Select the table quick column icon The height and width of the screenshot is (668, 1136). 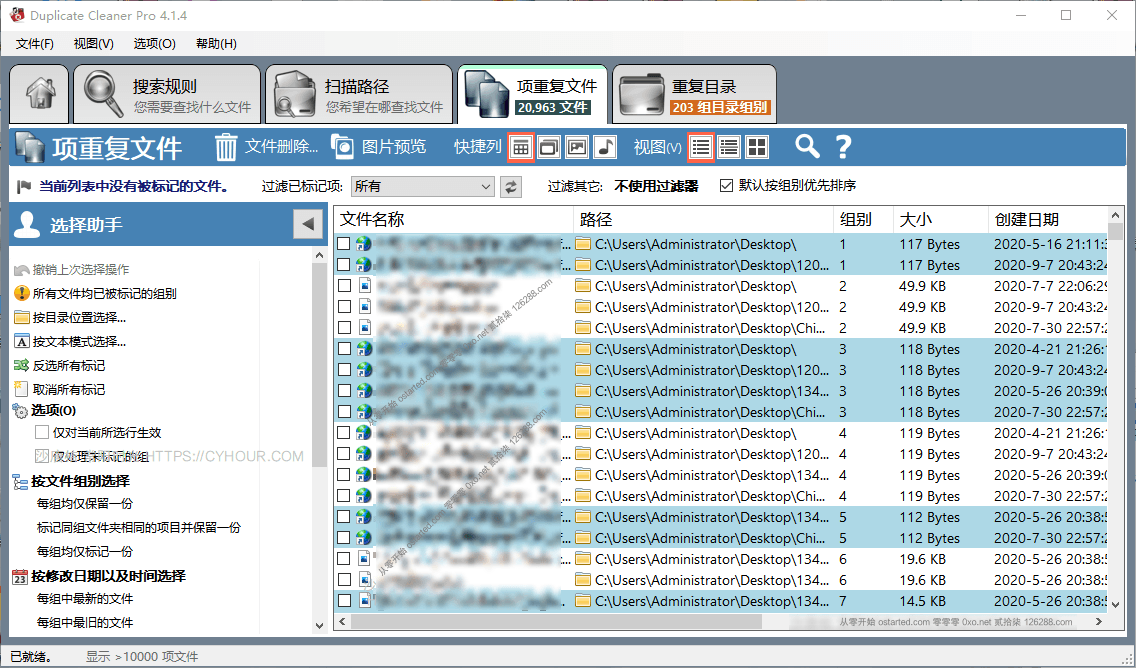520,148
